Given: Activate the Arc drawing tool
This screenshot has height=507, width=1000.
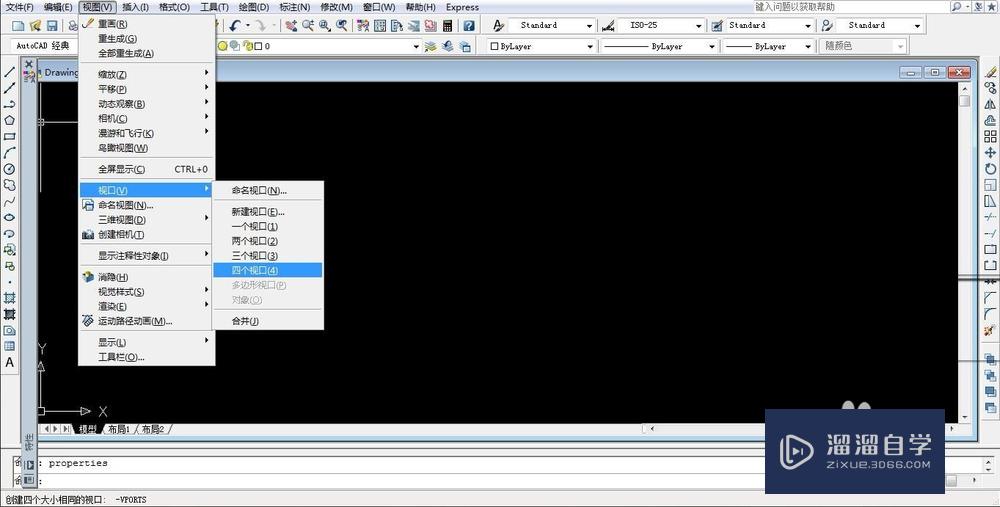Looking at the screenshot, I should (10, 152).
